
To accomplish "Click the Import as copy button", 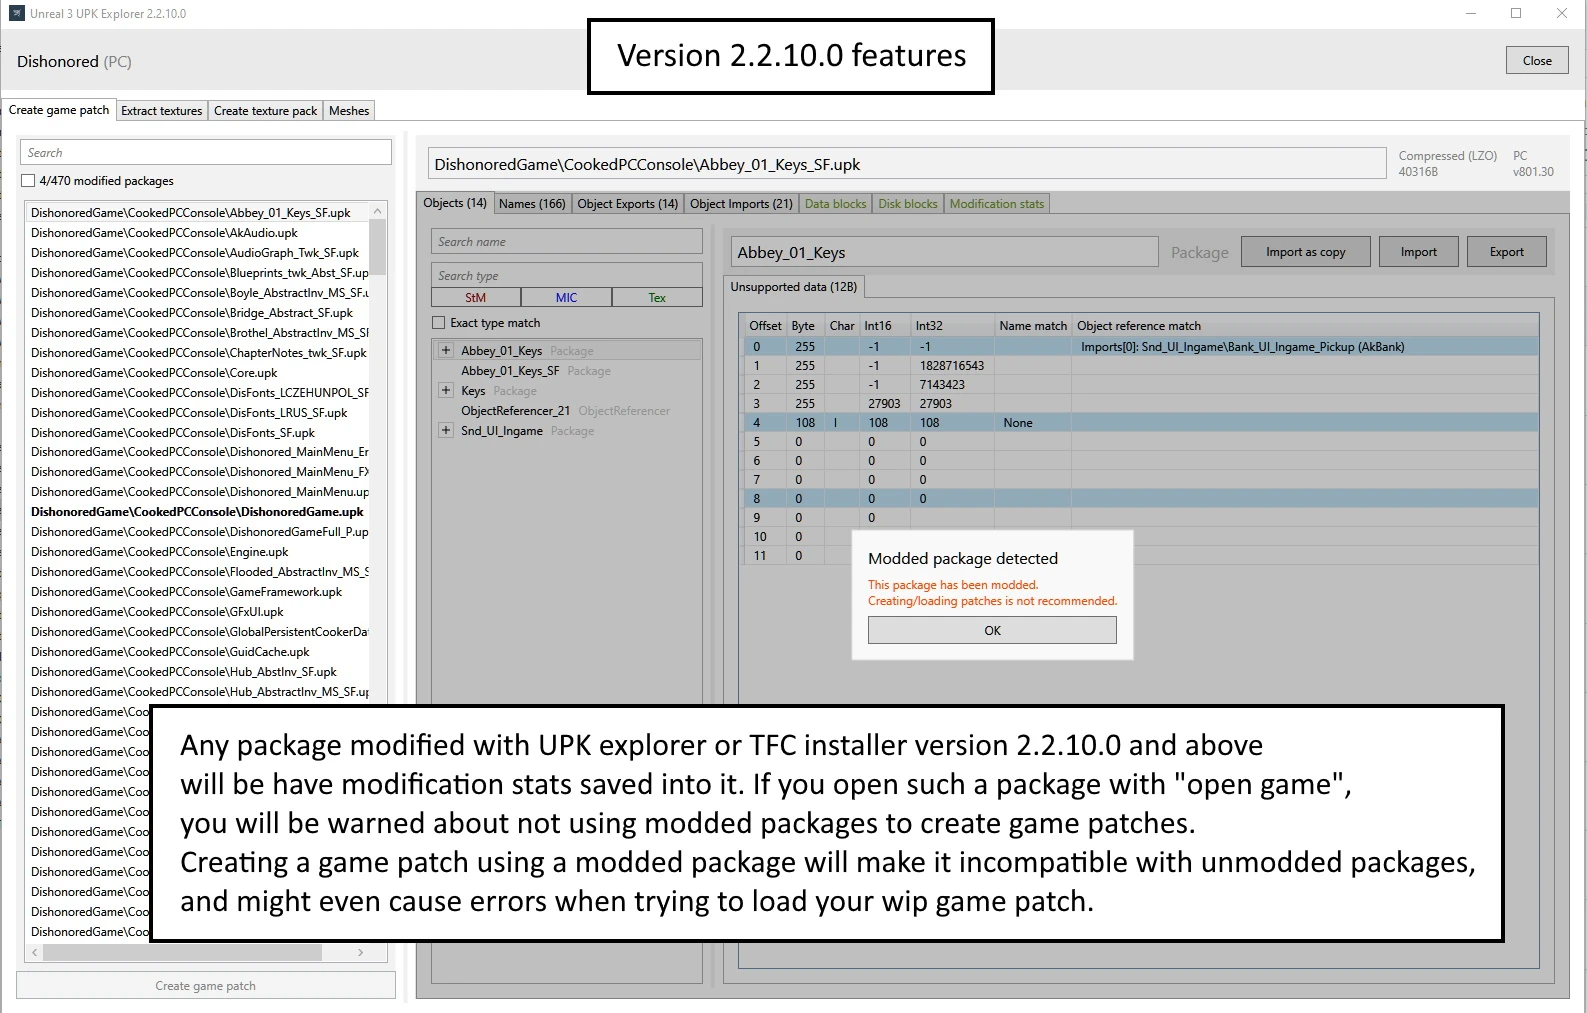I will (1305, 252).
